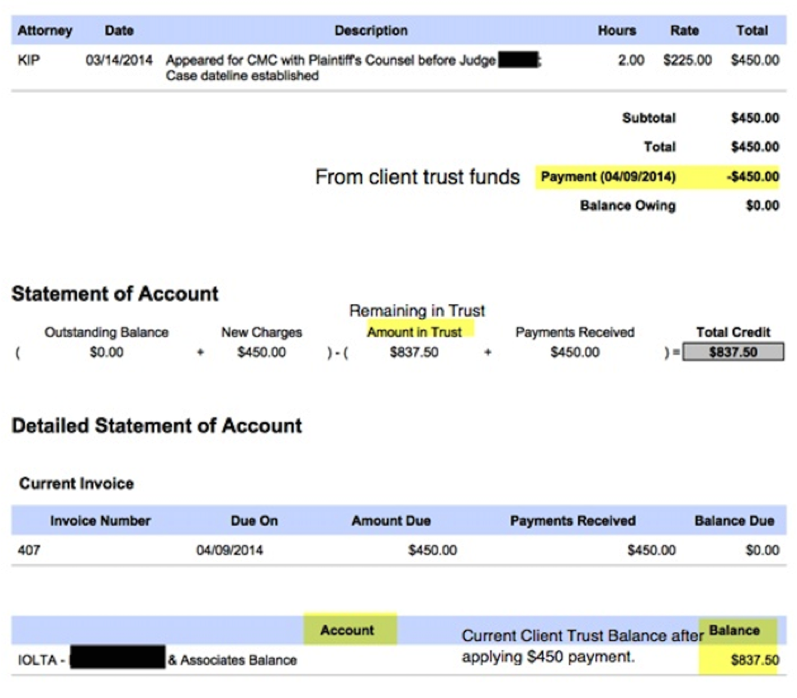Click the Balance Owing label

click(x=628, y=205)
